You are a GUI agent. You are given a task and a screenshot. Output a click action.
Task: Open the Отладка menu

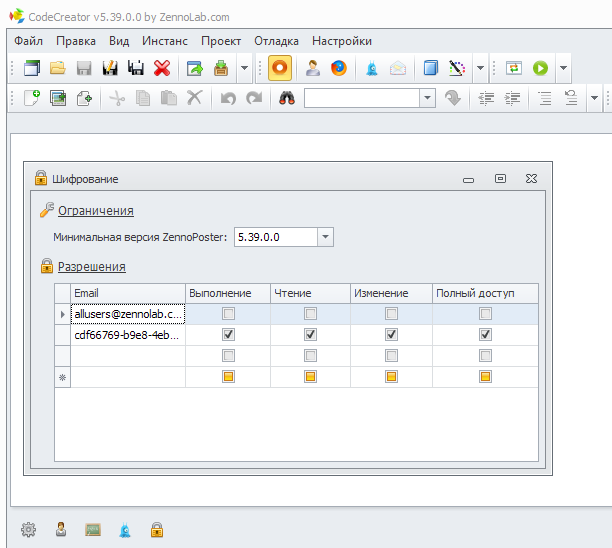coord(276,41)
